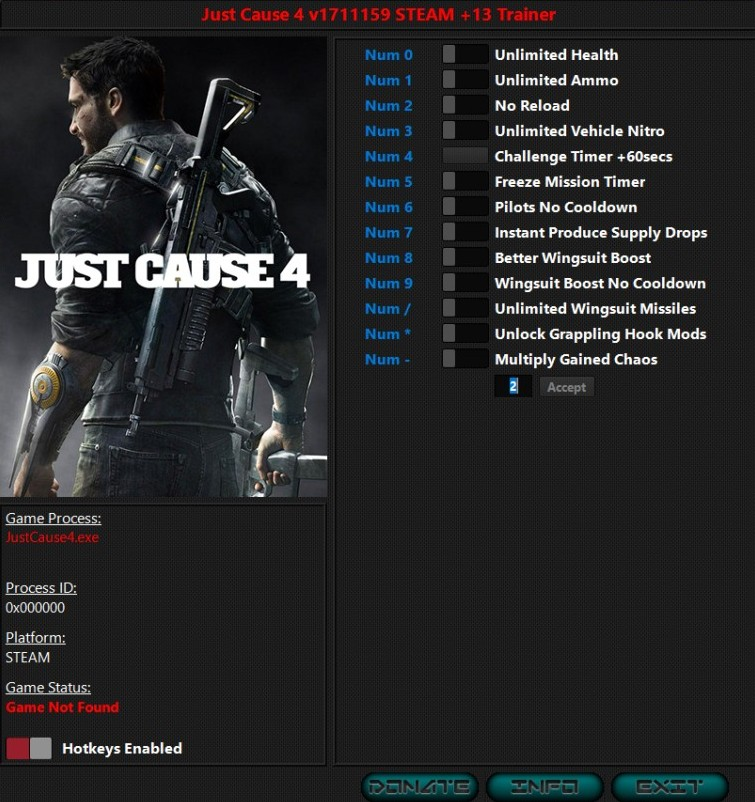Viewport: 755px width, 802px height.
Task: Activate Challenge Timer +60secs button
Action: point(465,156)
